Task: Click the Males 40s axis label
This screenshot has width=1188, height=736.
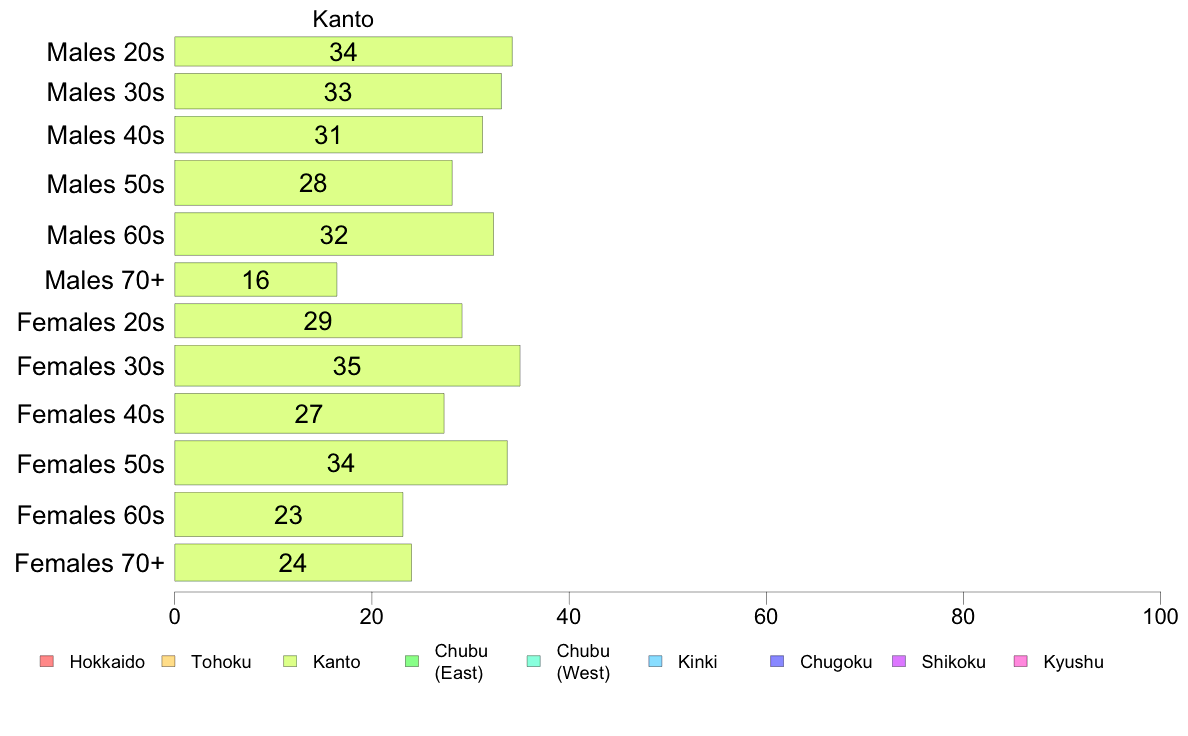Action: coord(105,135)
